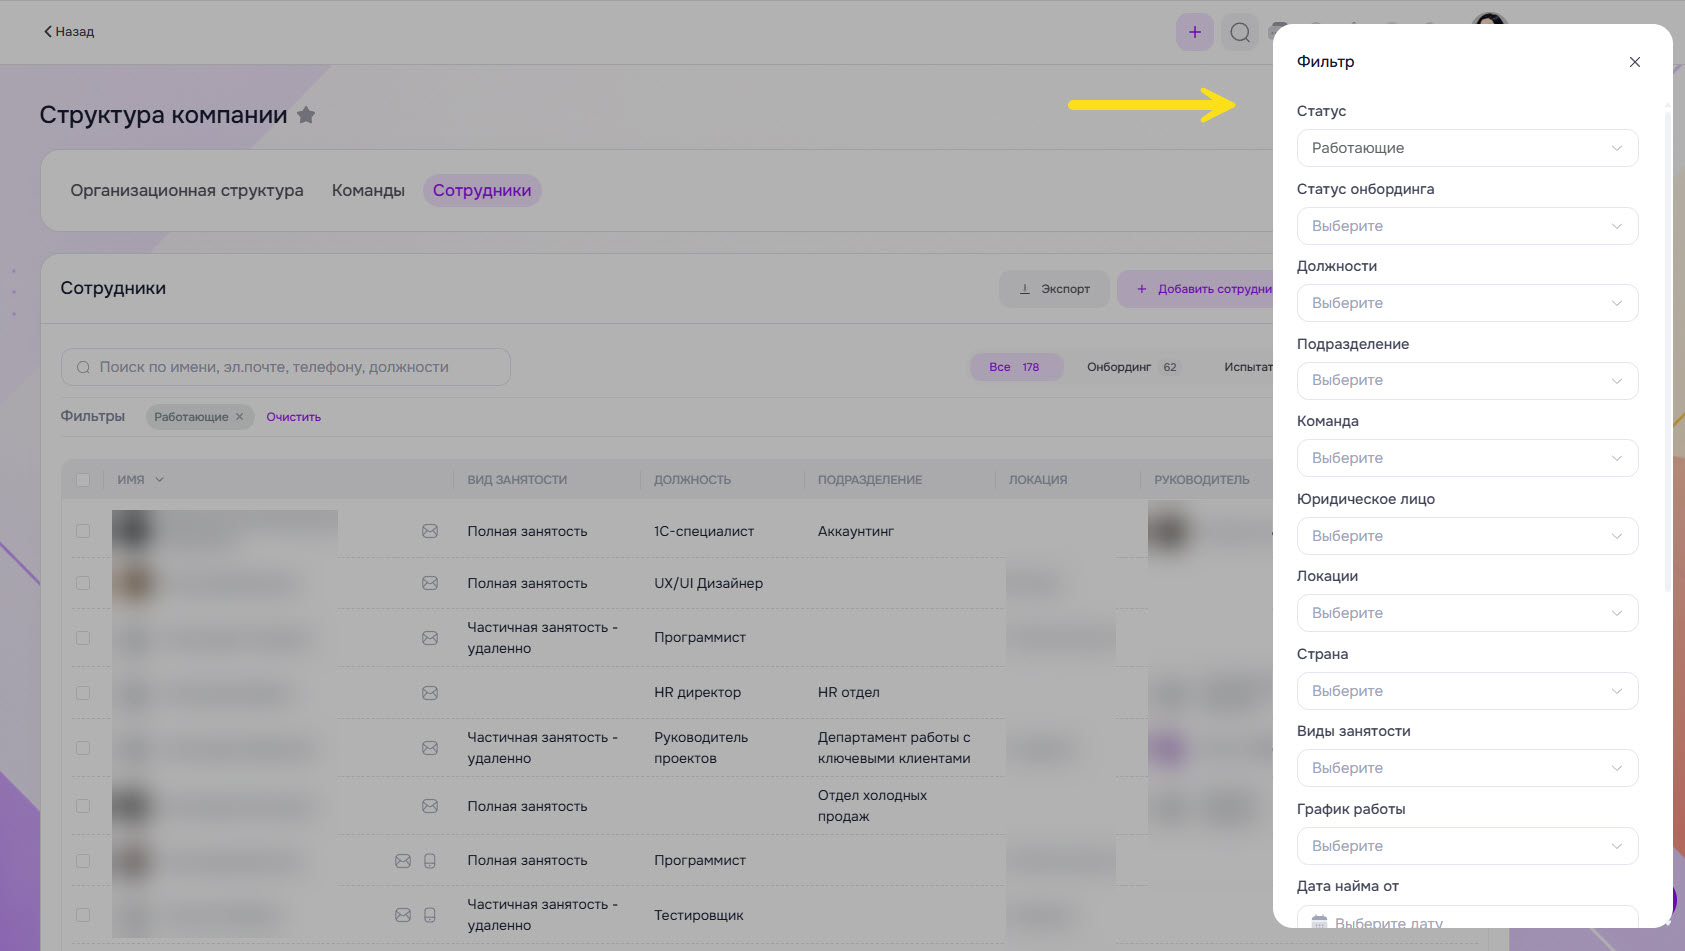The image size is (1685, 951).
Task: Click the Тестировщик position cell
Action: coord(699,915)
